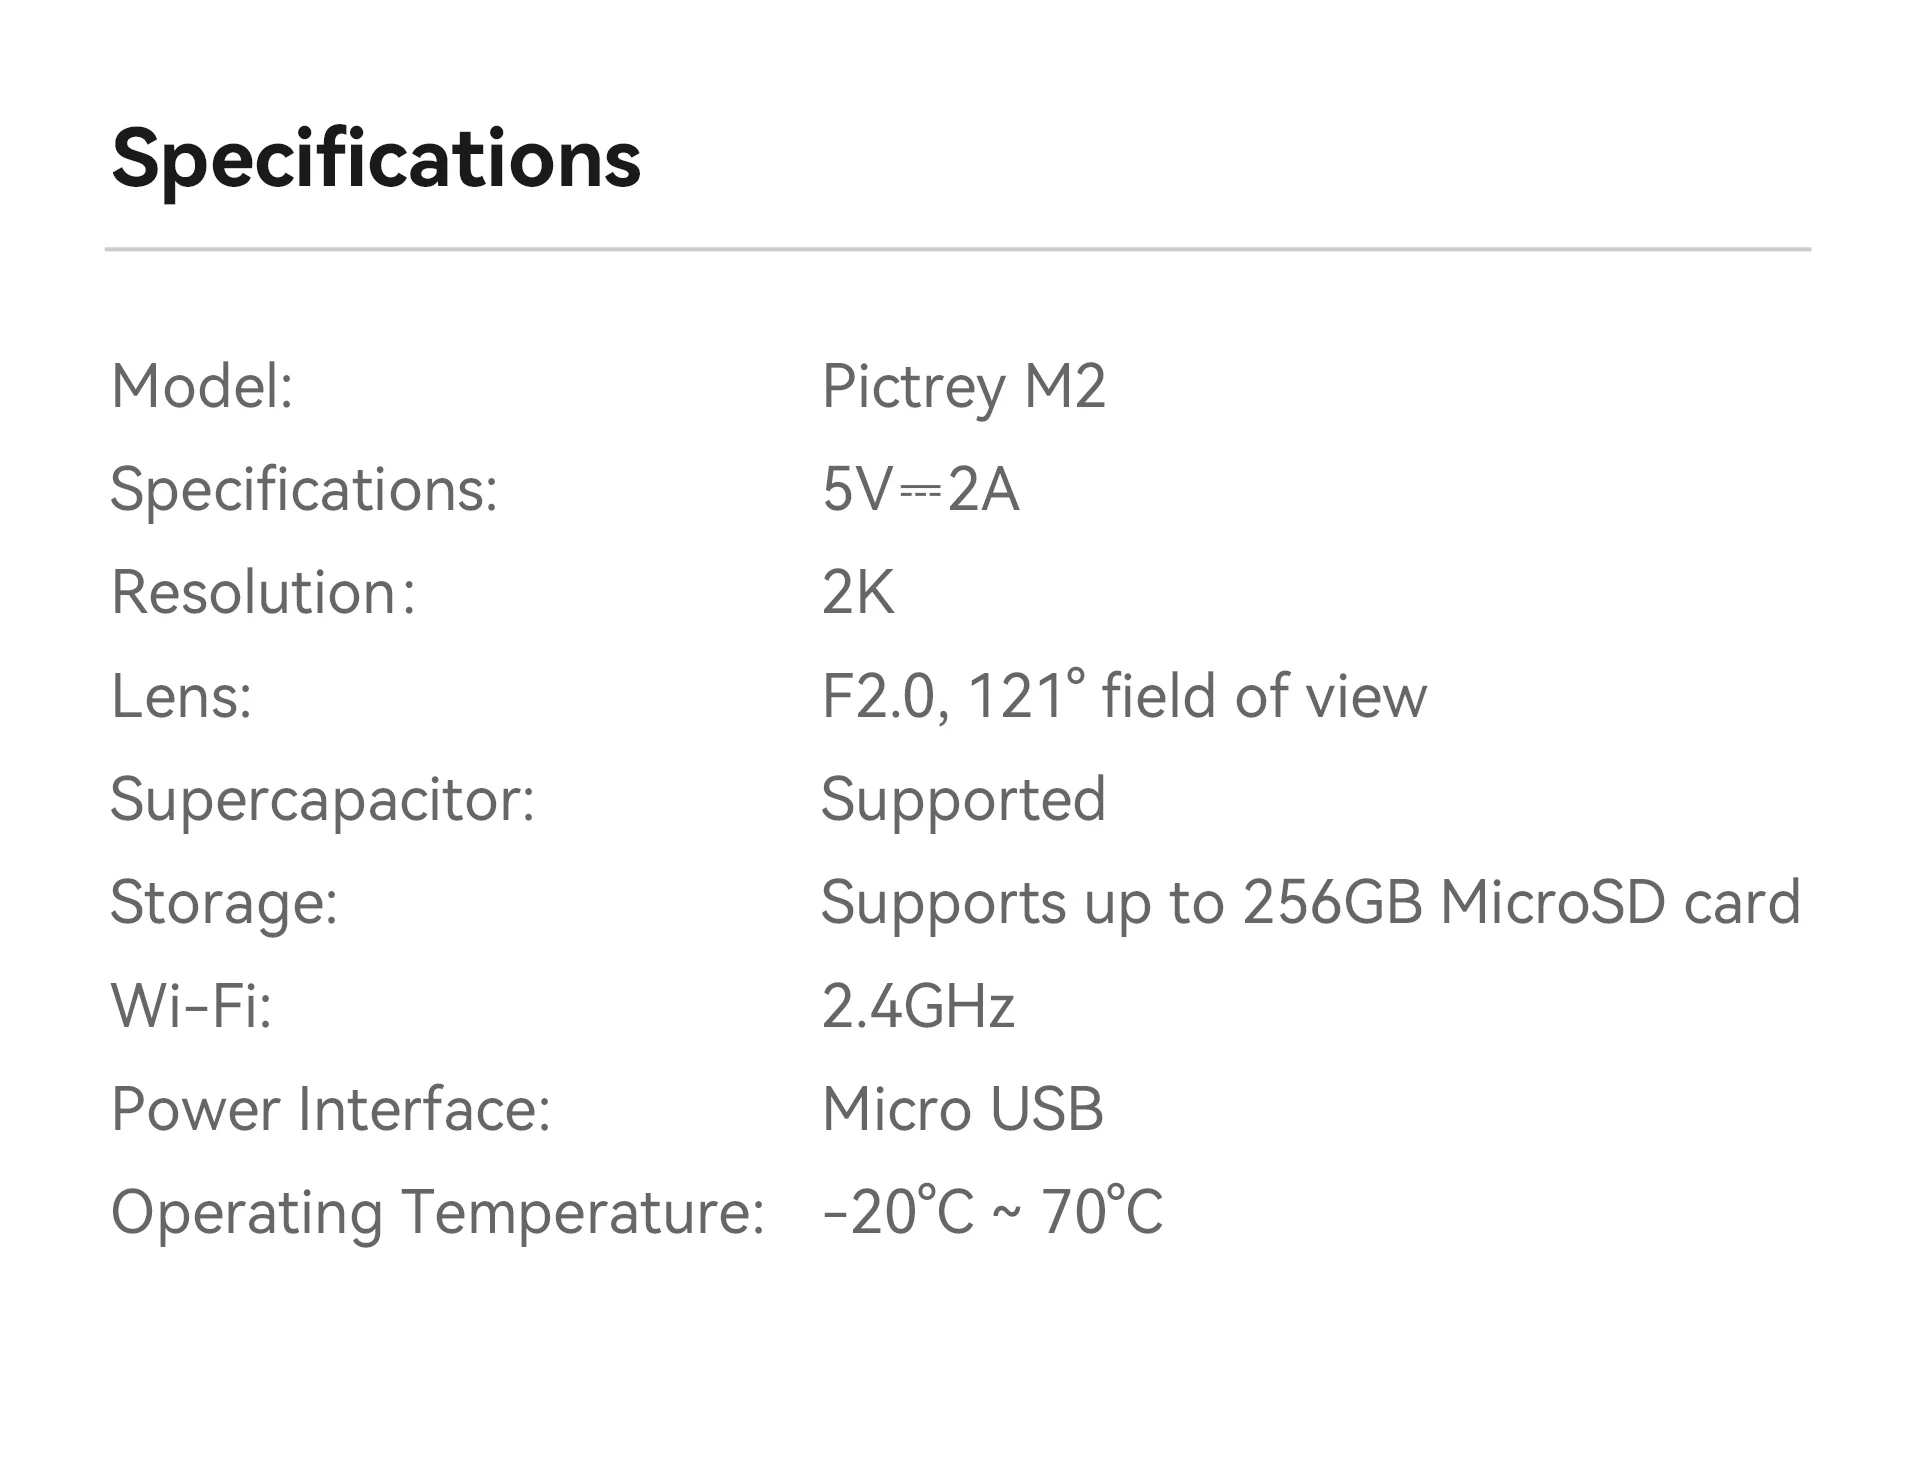This screenshot has width=1920, height=1479.
Task: Click the Supercapacitor label
Action: [322, 800]
